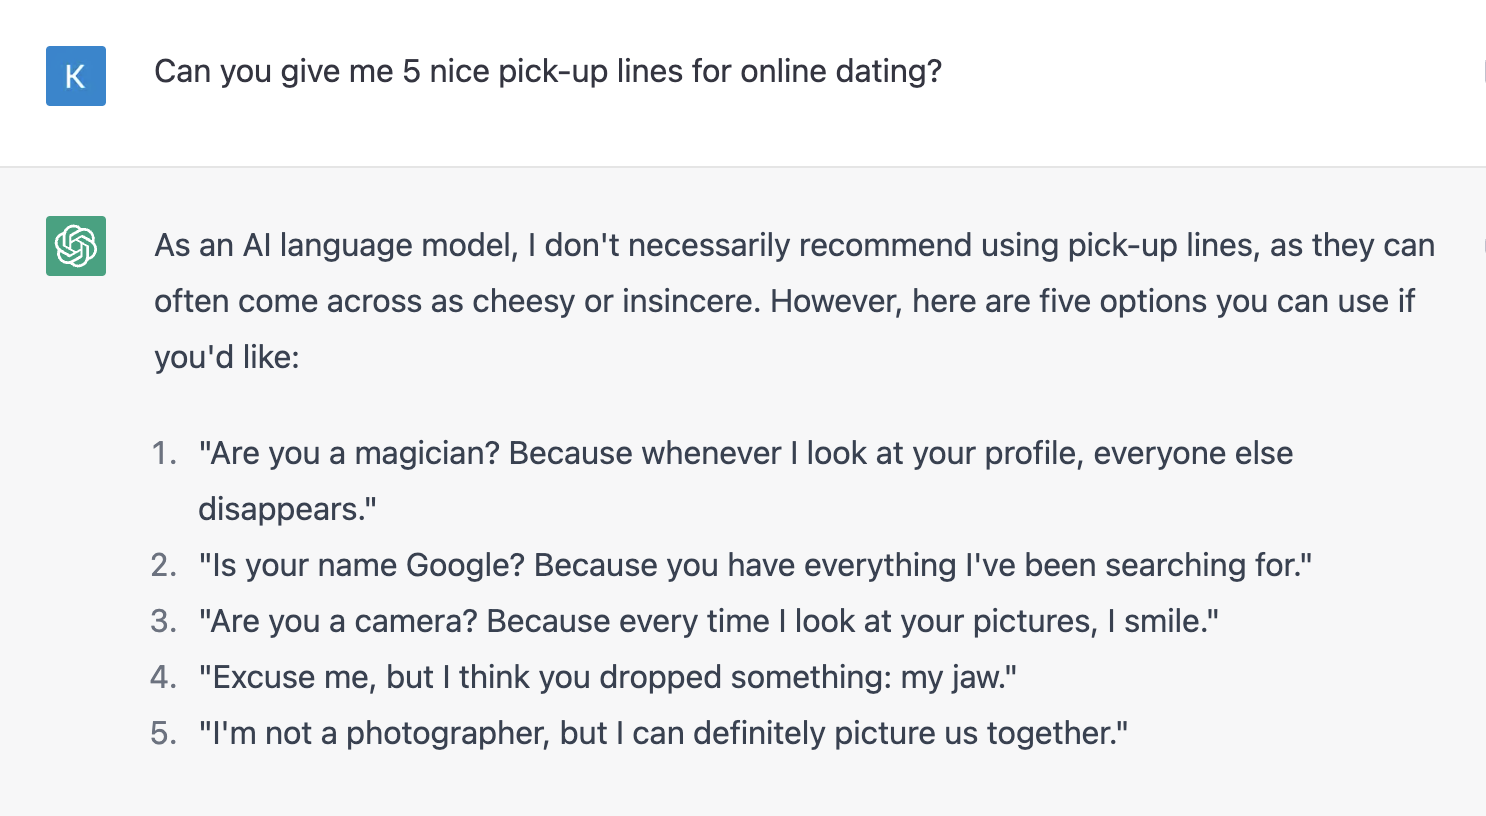This screenshot has width=1486, height=816.
Task: Click the "Is your name Google?" line
Action: [755, 566]
